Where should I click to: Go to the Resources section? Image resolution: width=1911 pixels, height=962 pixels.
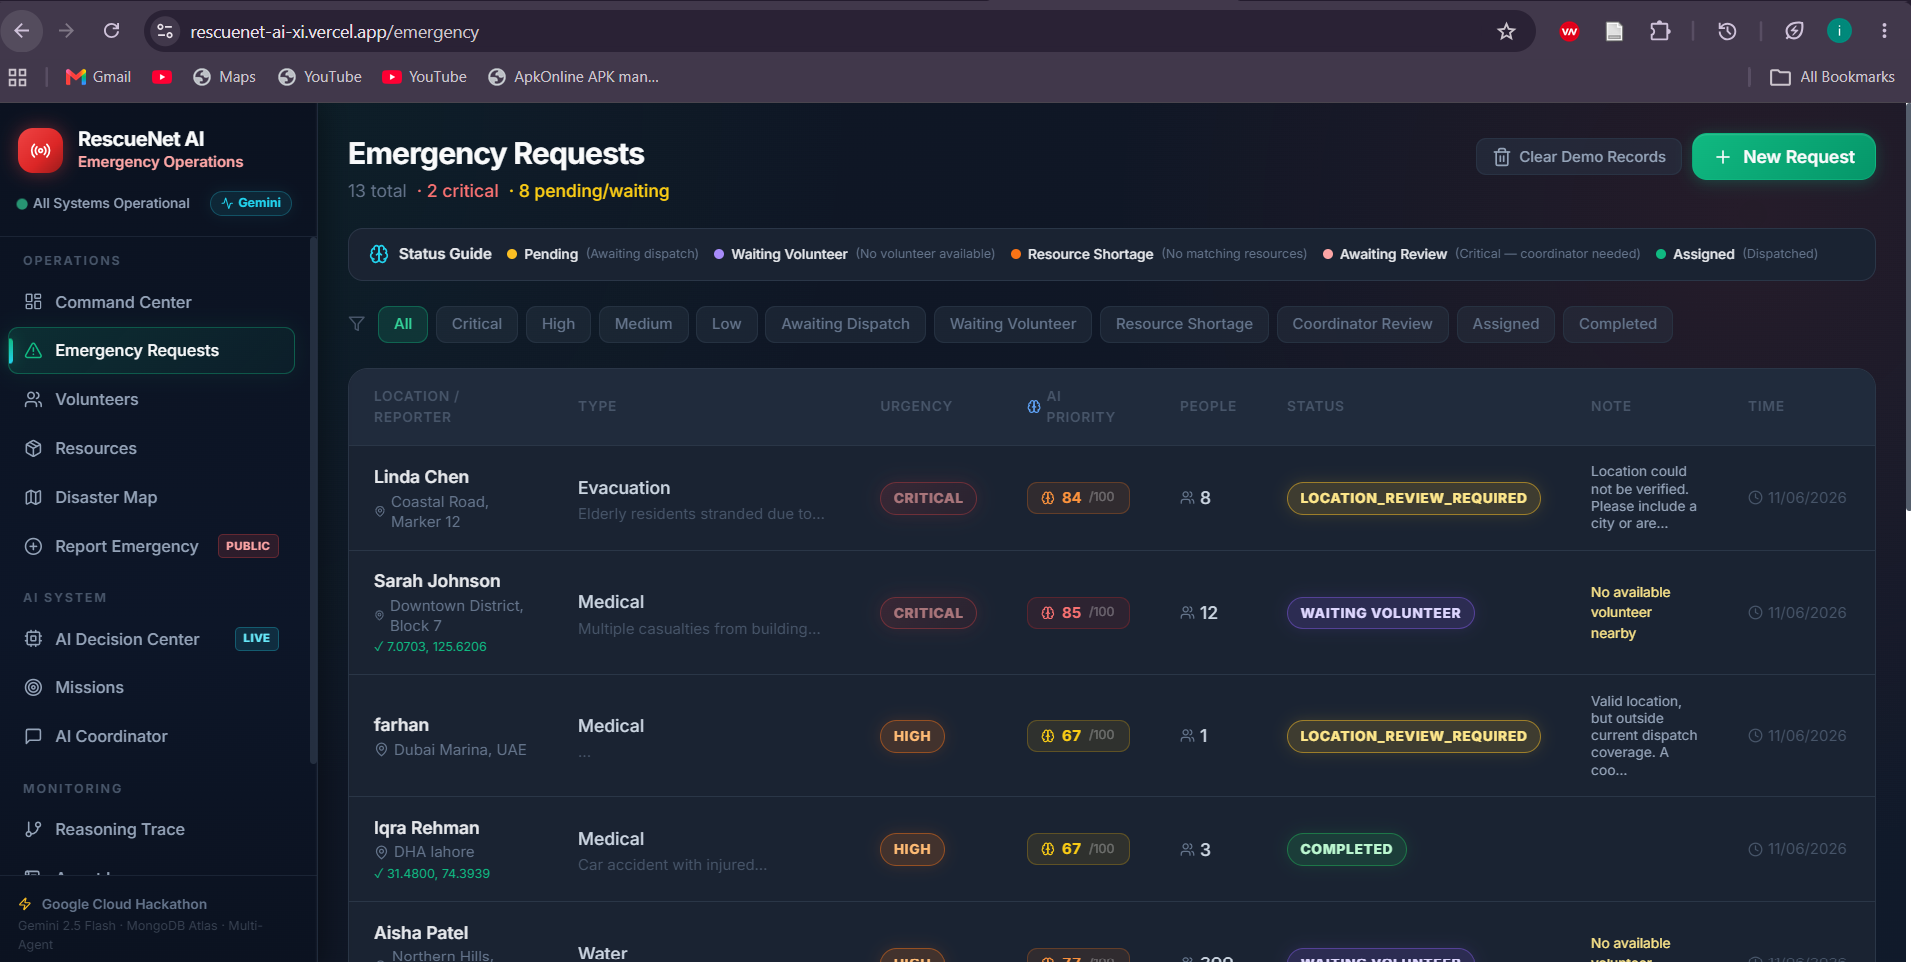coord(151,448)
